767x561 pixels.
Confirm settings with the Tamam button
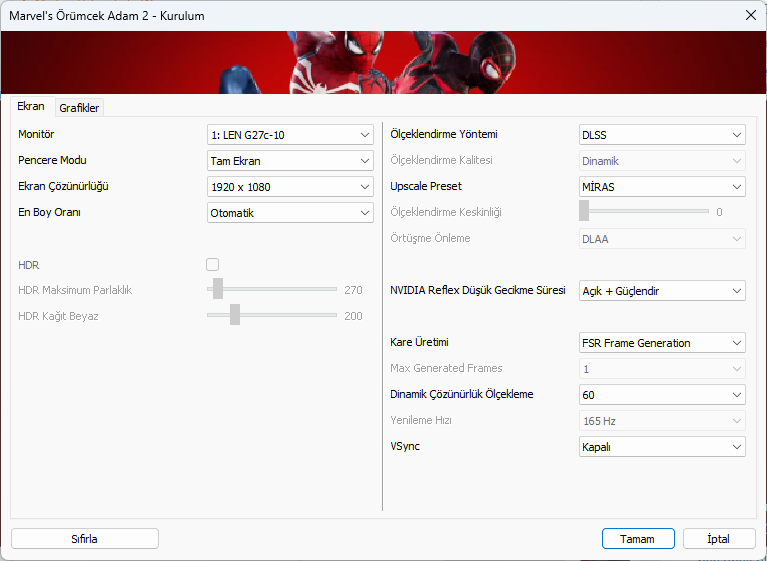pyautogui.click(x=638, y=539)
